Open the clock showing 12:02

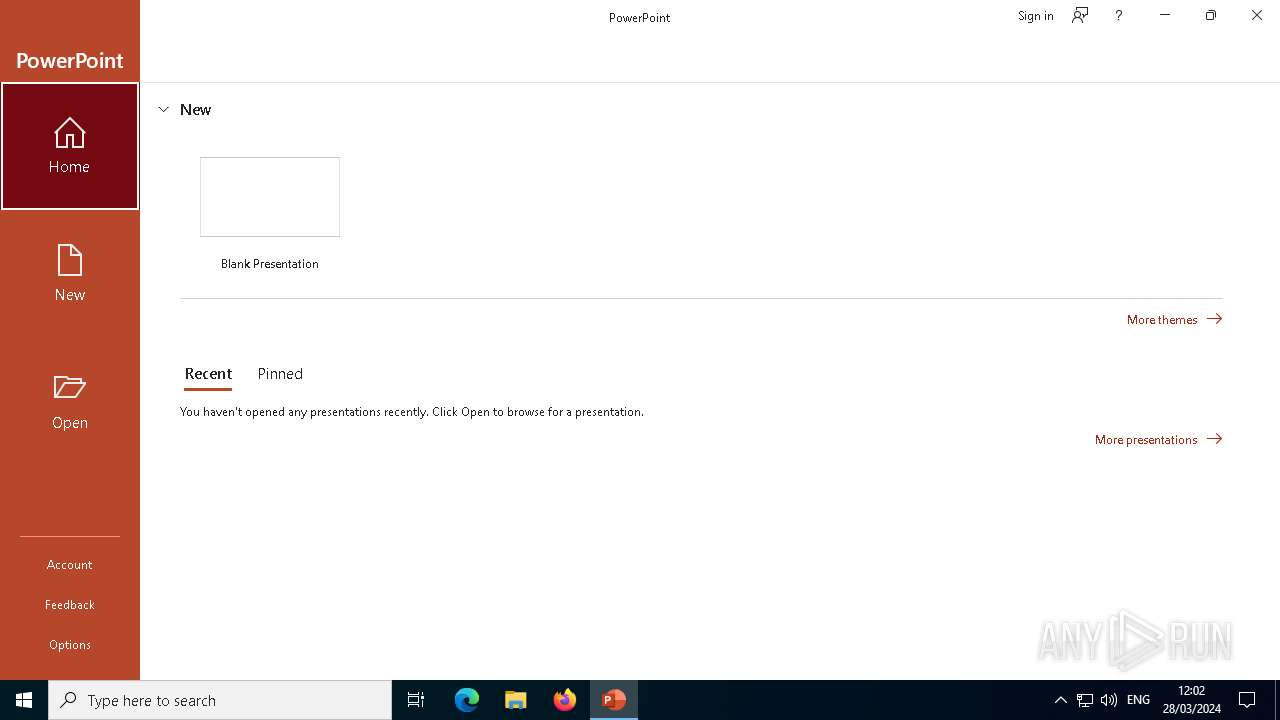coord(1192,700)
